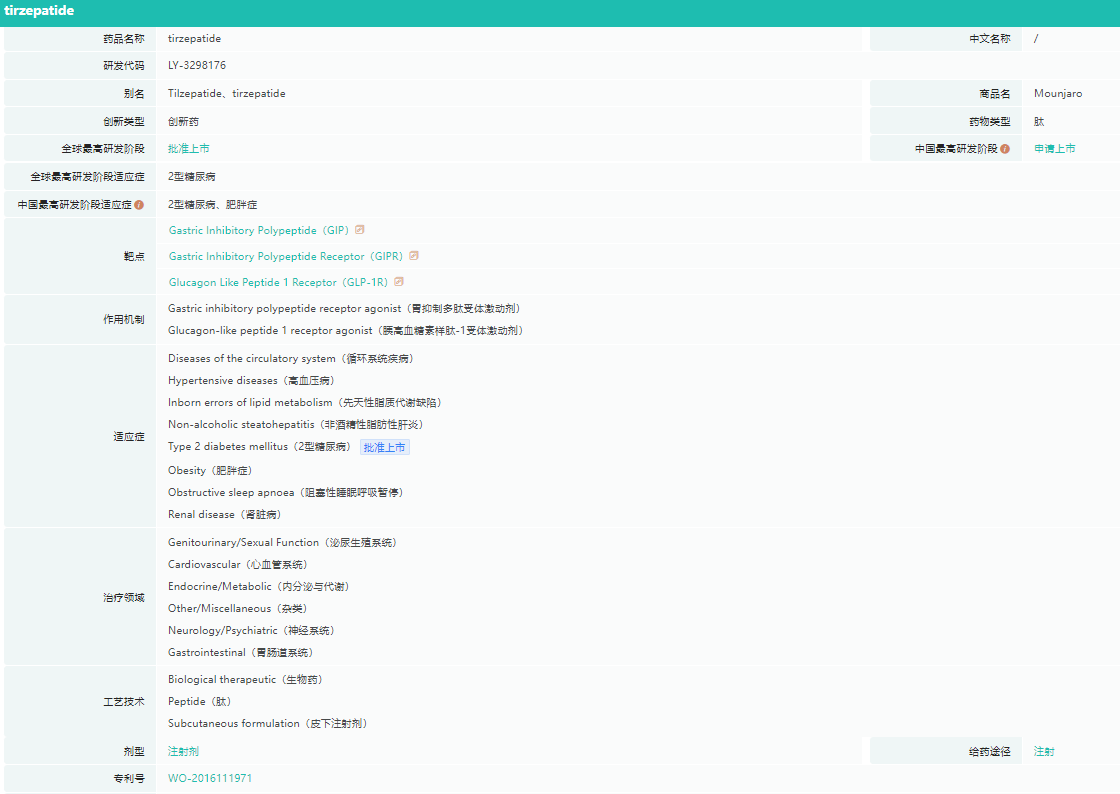Open the external link icon beside GIPR target

pos(414,255)
